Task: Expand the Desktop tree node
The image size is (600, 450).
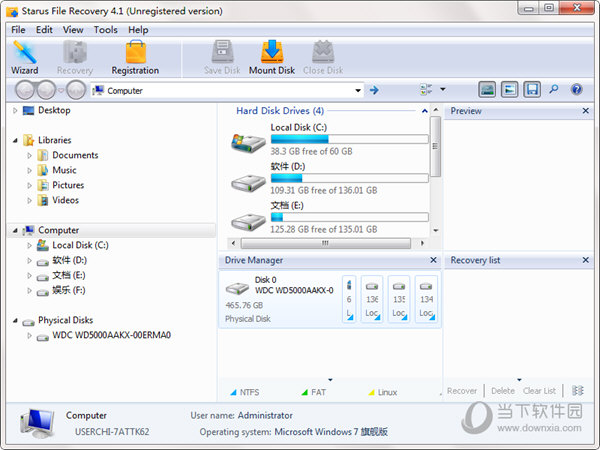Action: pyautogui.click(x=15, y=111)
